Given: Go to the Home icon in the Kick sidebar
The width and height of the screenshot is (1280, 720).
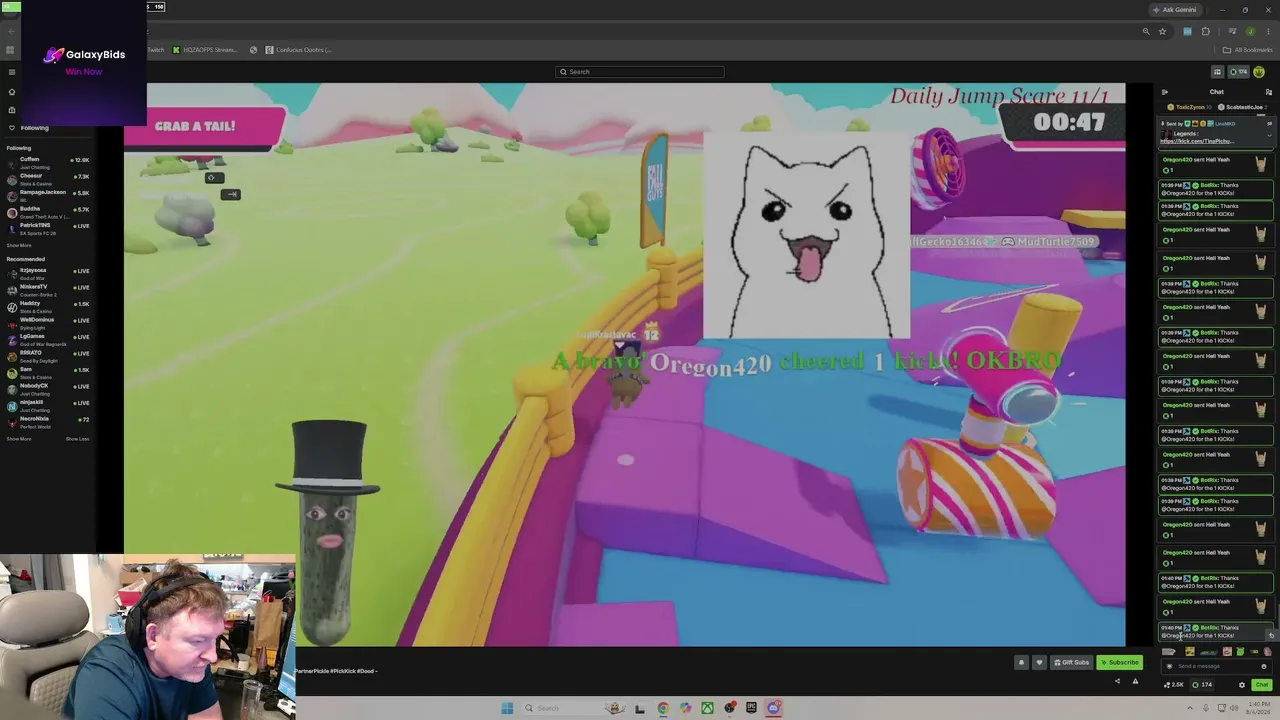Looking at the screenshot, I should coord(12,92).
